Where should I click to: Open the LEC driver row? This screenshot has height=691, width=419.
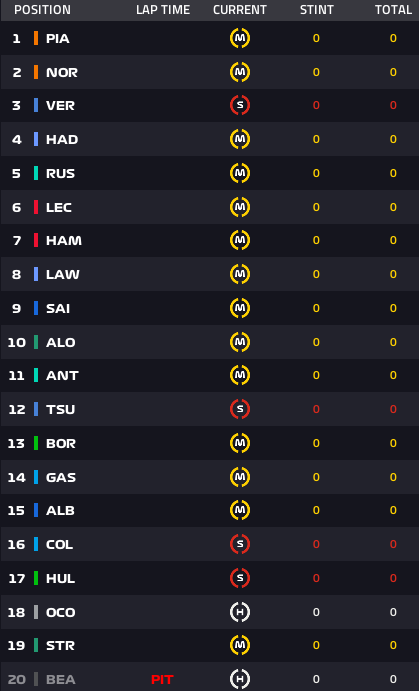pyautogui.click(x=210, y=207)
